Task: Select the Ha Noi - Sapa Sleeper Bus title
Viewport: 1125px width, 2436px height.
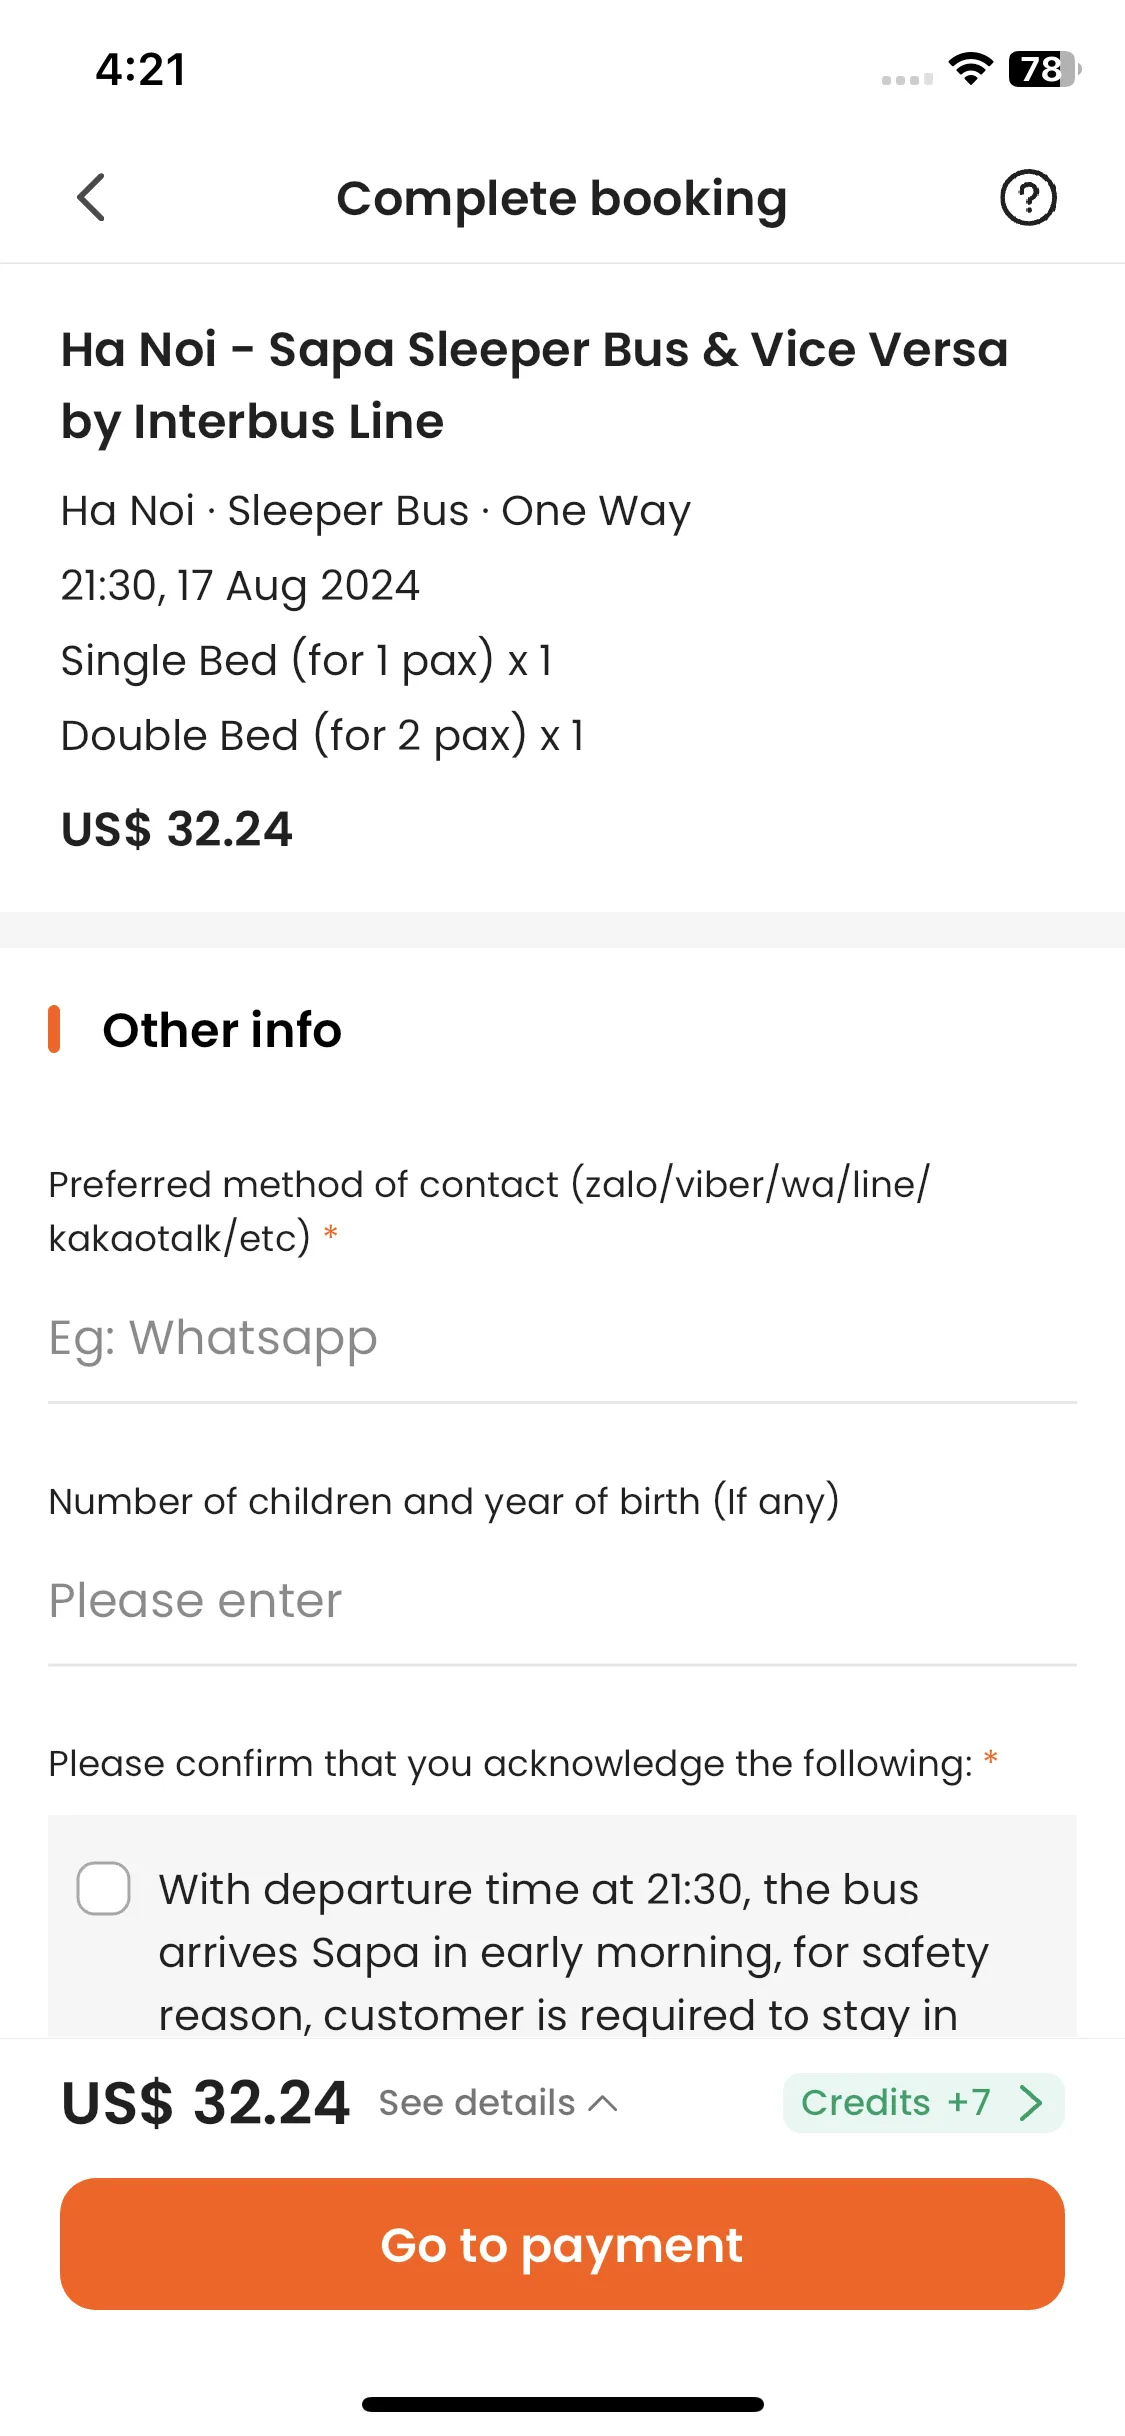Action: pos(535,385)
